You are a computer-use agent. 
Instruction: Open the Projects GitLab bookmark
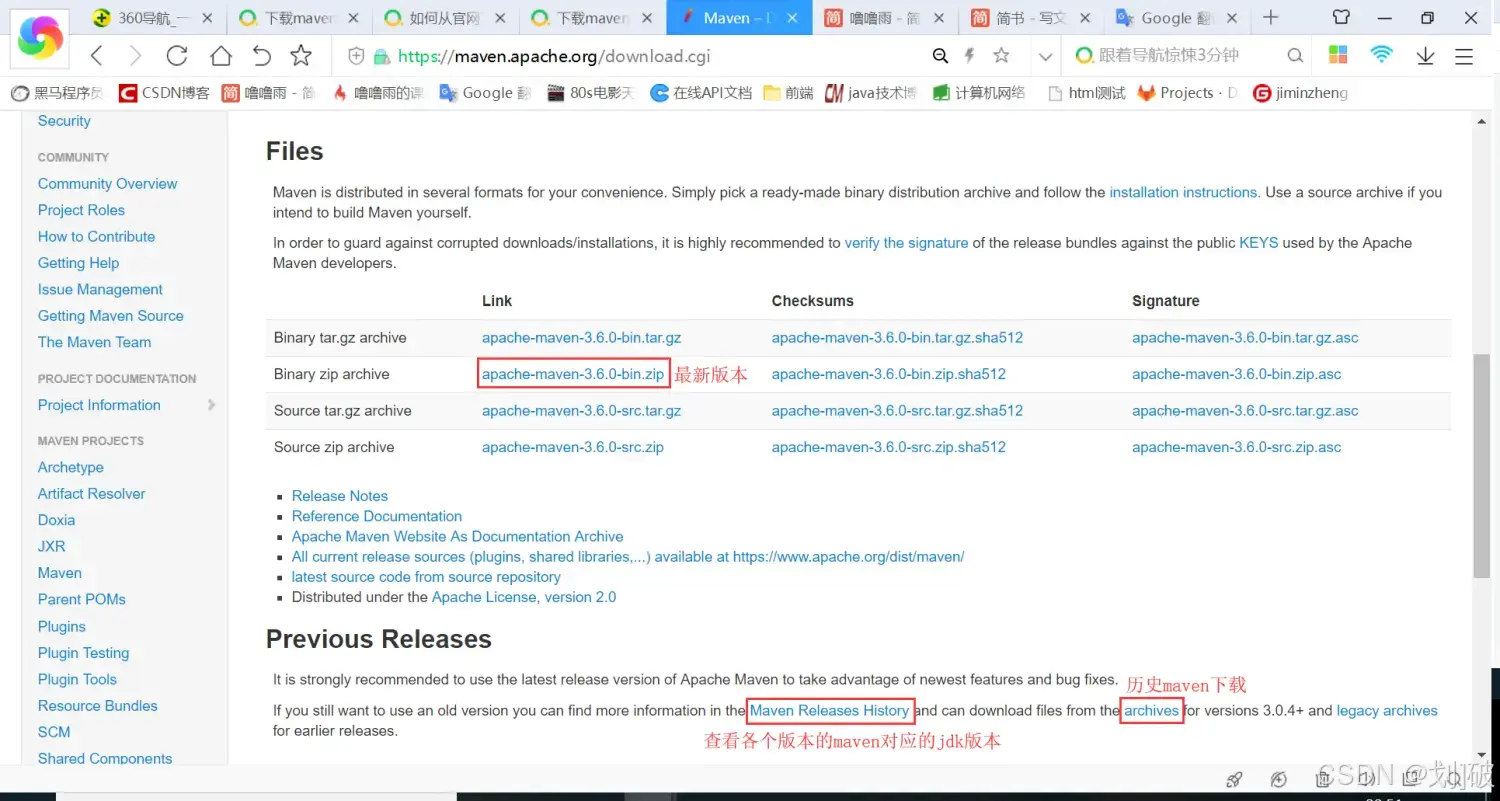(x=1189, y=93)
